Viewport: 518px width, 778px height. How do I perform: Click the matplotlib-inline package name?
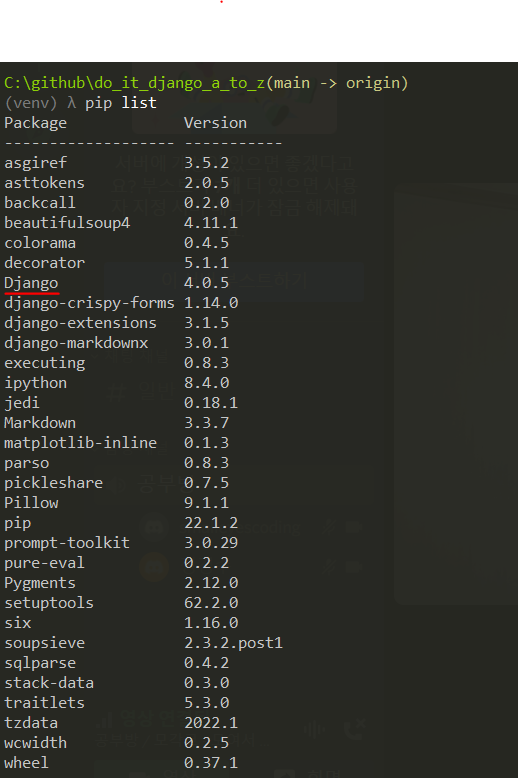[x=80, y=443]
